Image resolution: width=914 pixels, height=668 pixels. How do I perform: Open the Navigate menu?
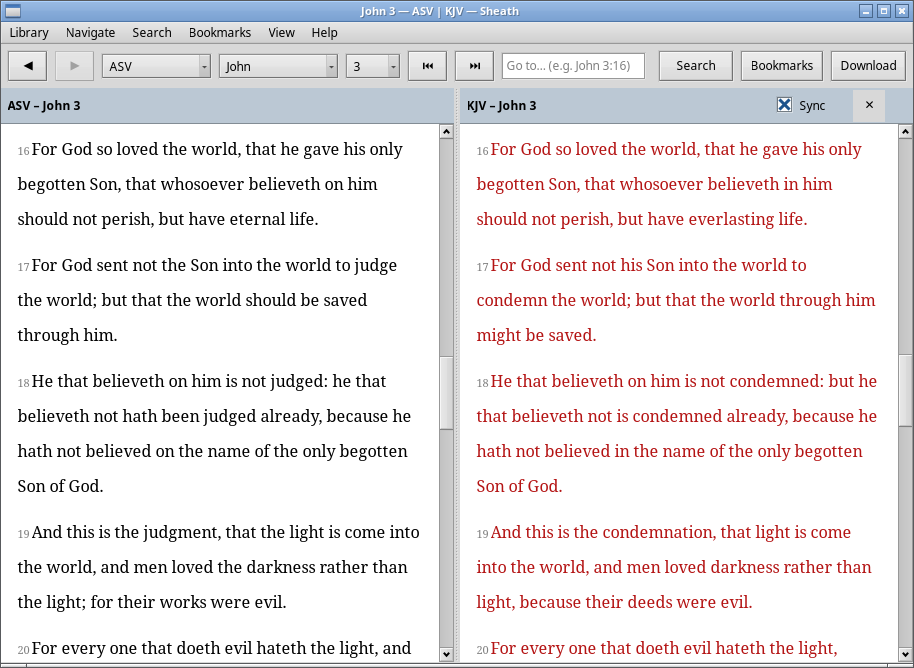pos(90,33)
